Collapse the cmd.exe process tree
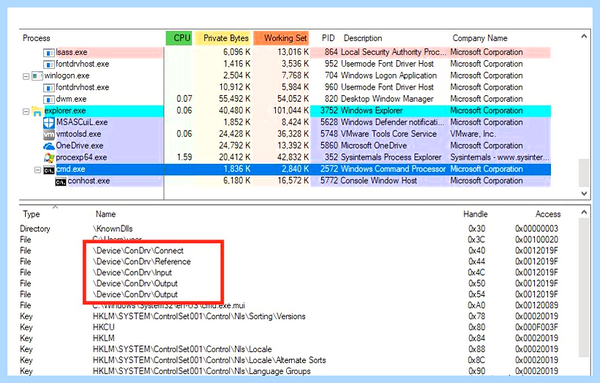 [38, 169]
